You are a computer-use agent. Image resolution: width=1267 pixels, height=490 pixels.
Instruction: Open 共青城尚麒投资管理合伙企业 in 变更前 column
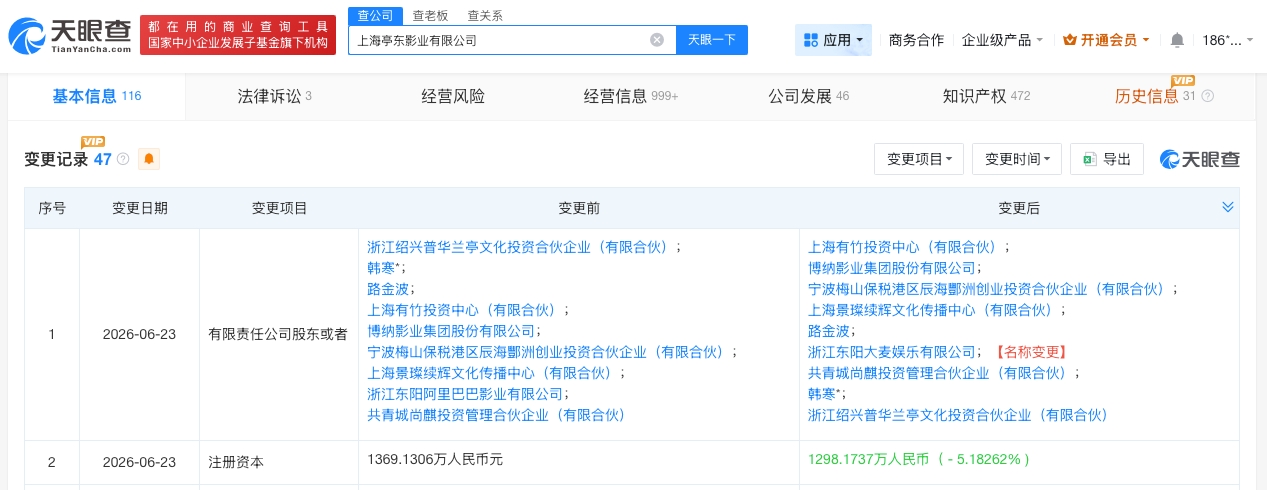(496, 415)
